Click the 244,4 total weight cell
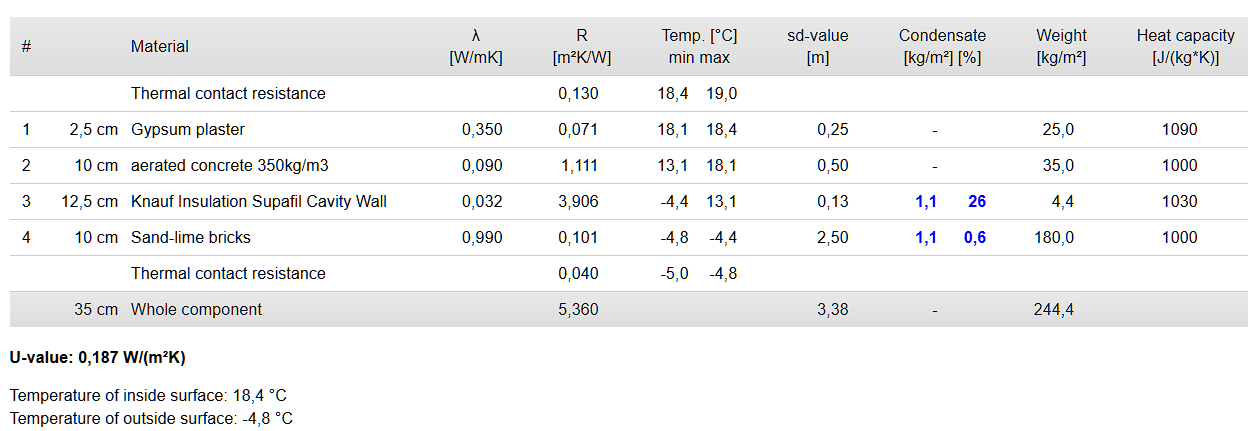1256x431 pixels. pos(1054,309)
